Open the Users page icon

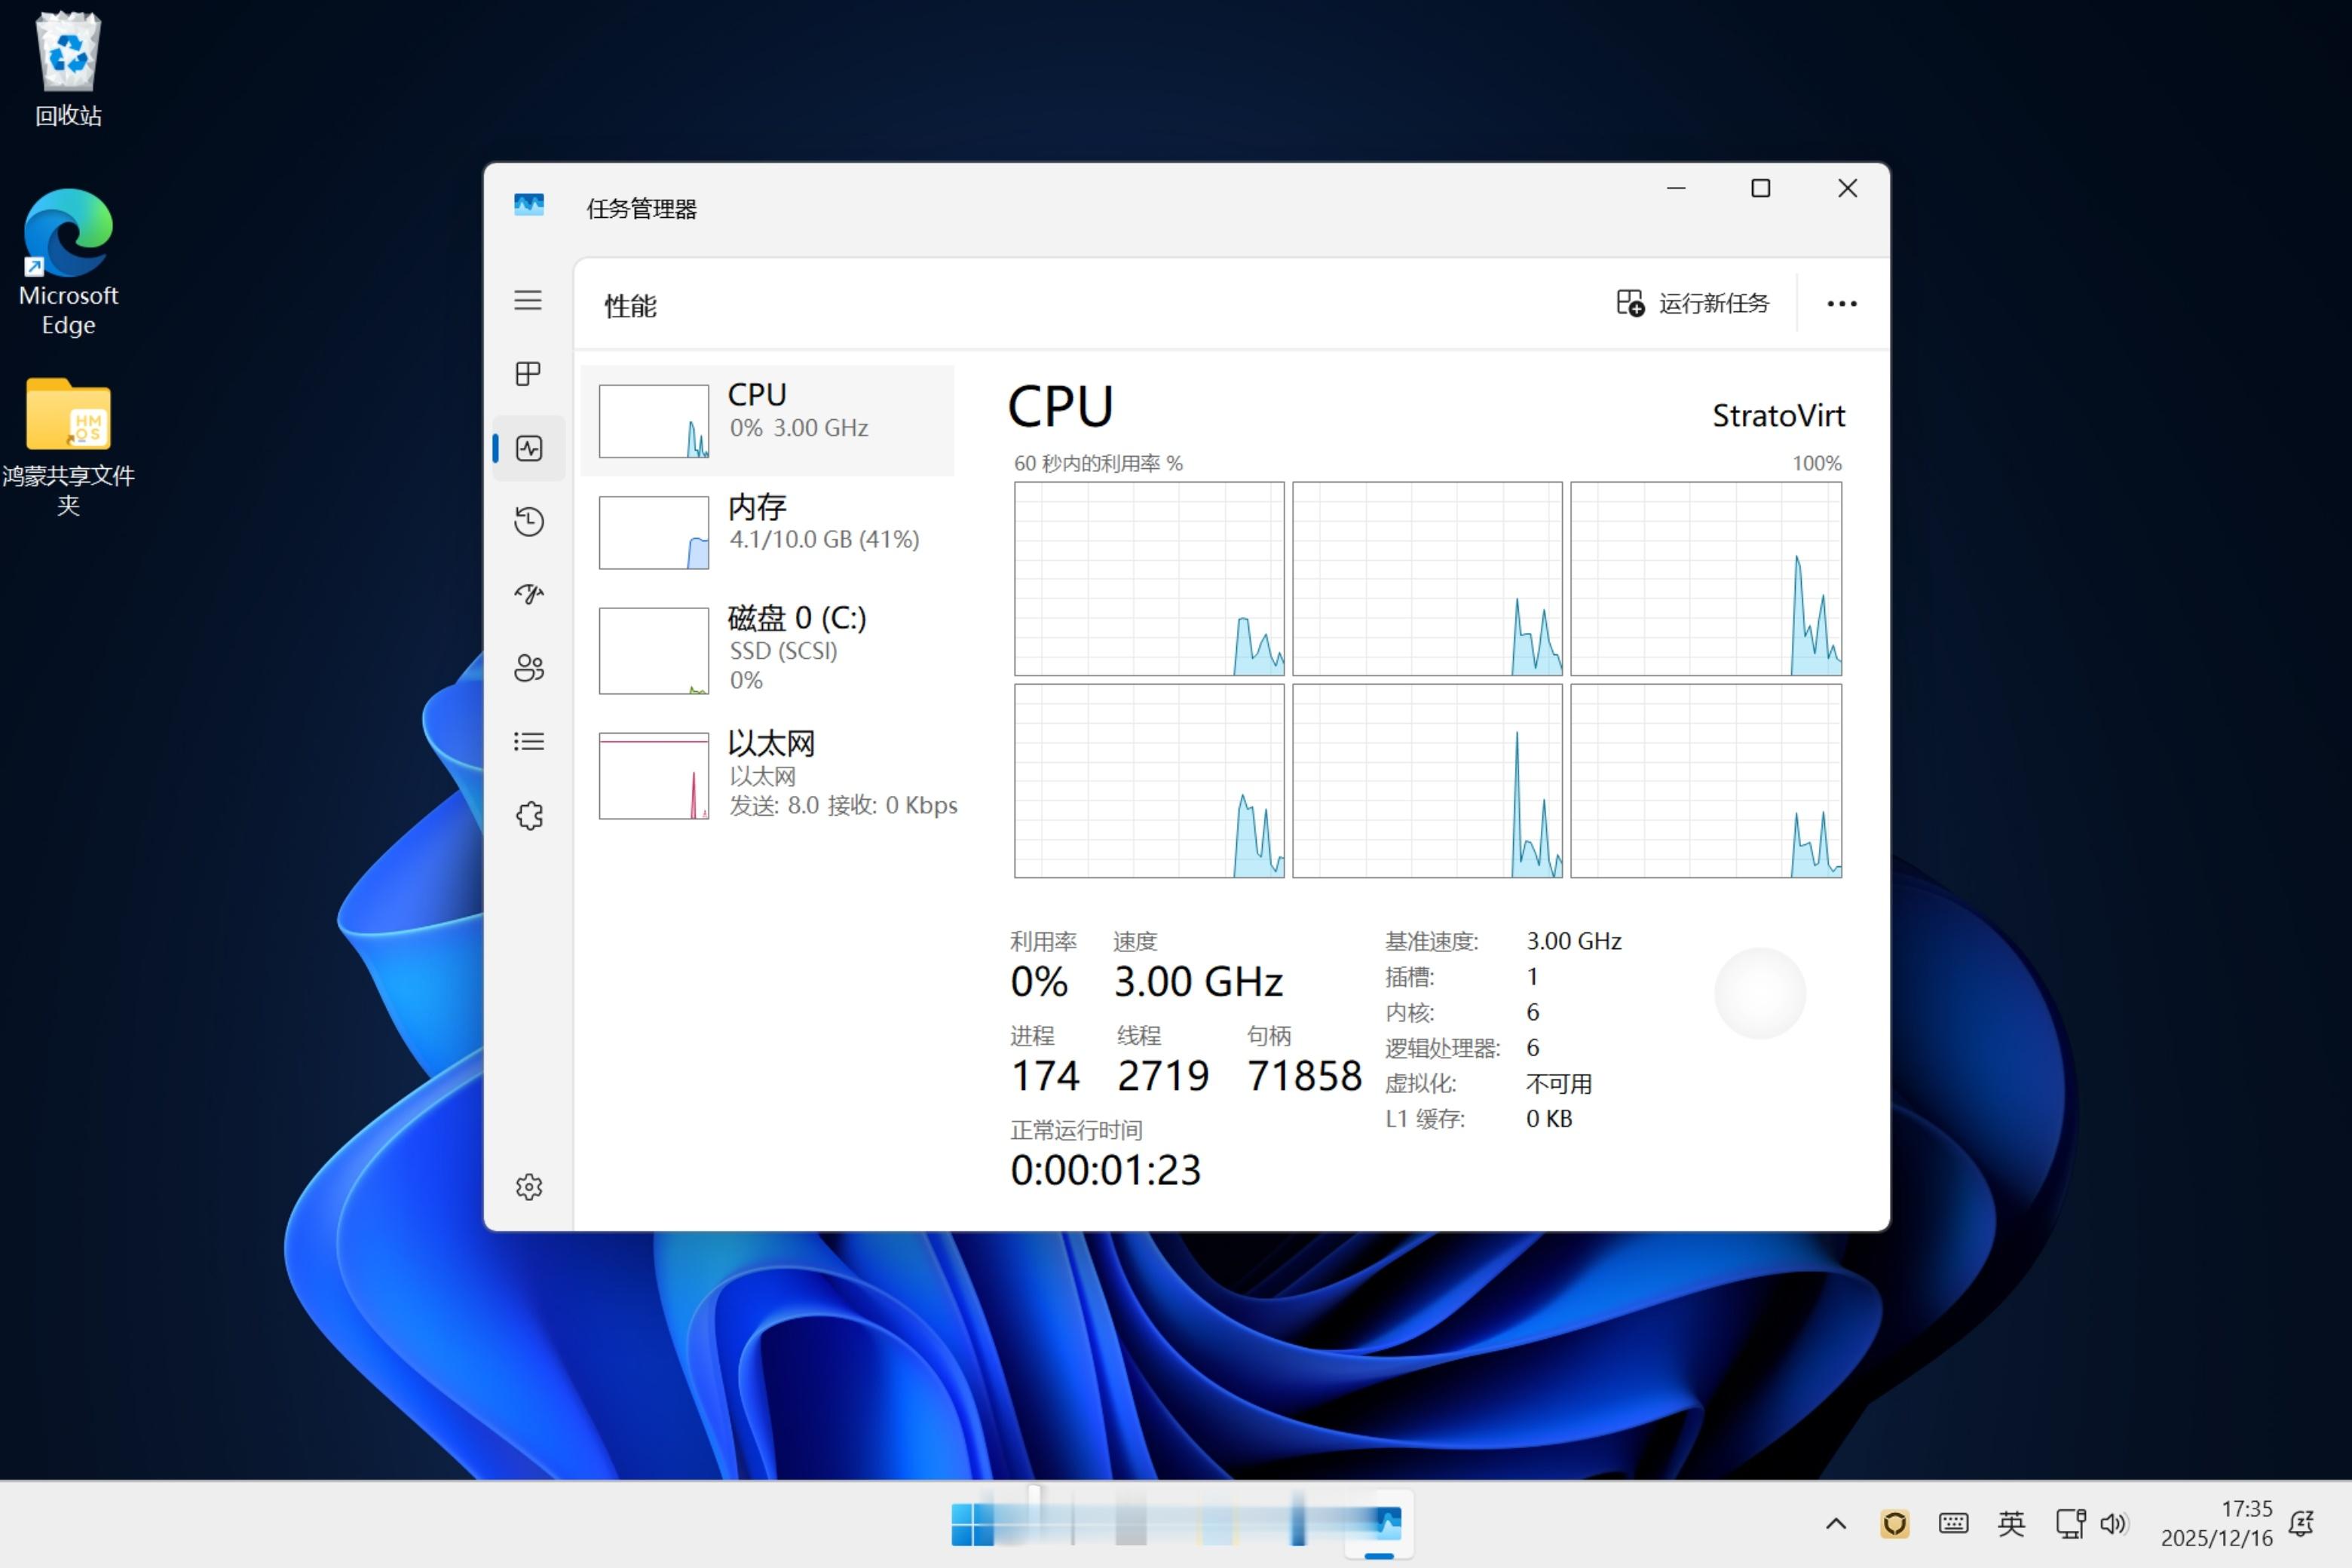coord(528,668)
